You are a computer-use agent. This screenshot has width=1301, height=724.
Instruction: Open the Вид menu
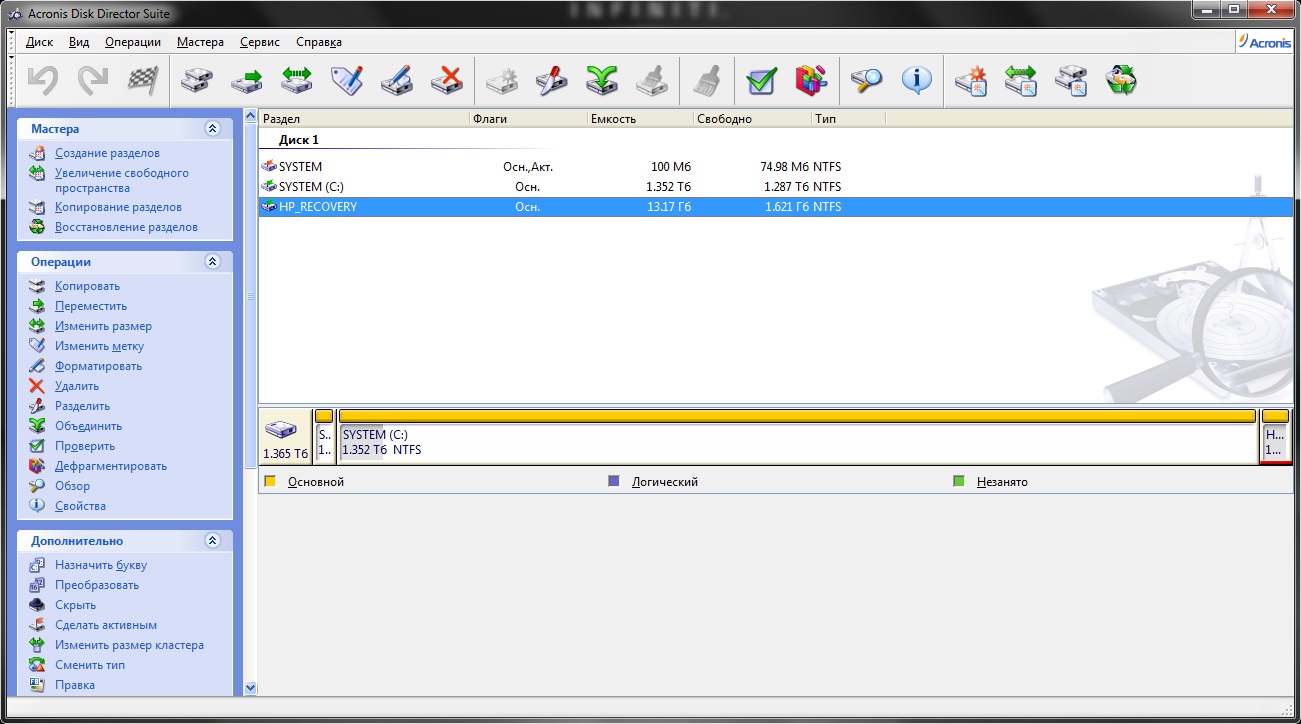click(x=79, y=42)
